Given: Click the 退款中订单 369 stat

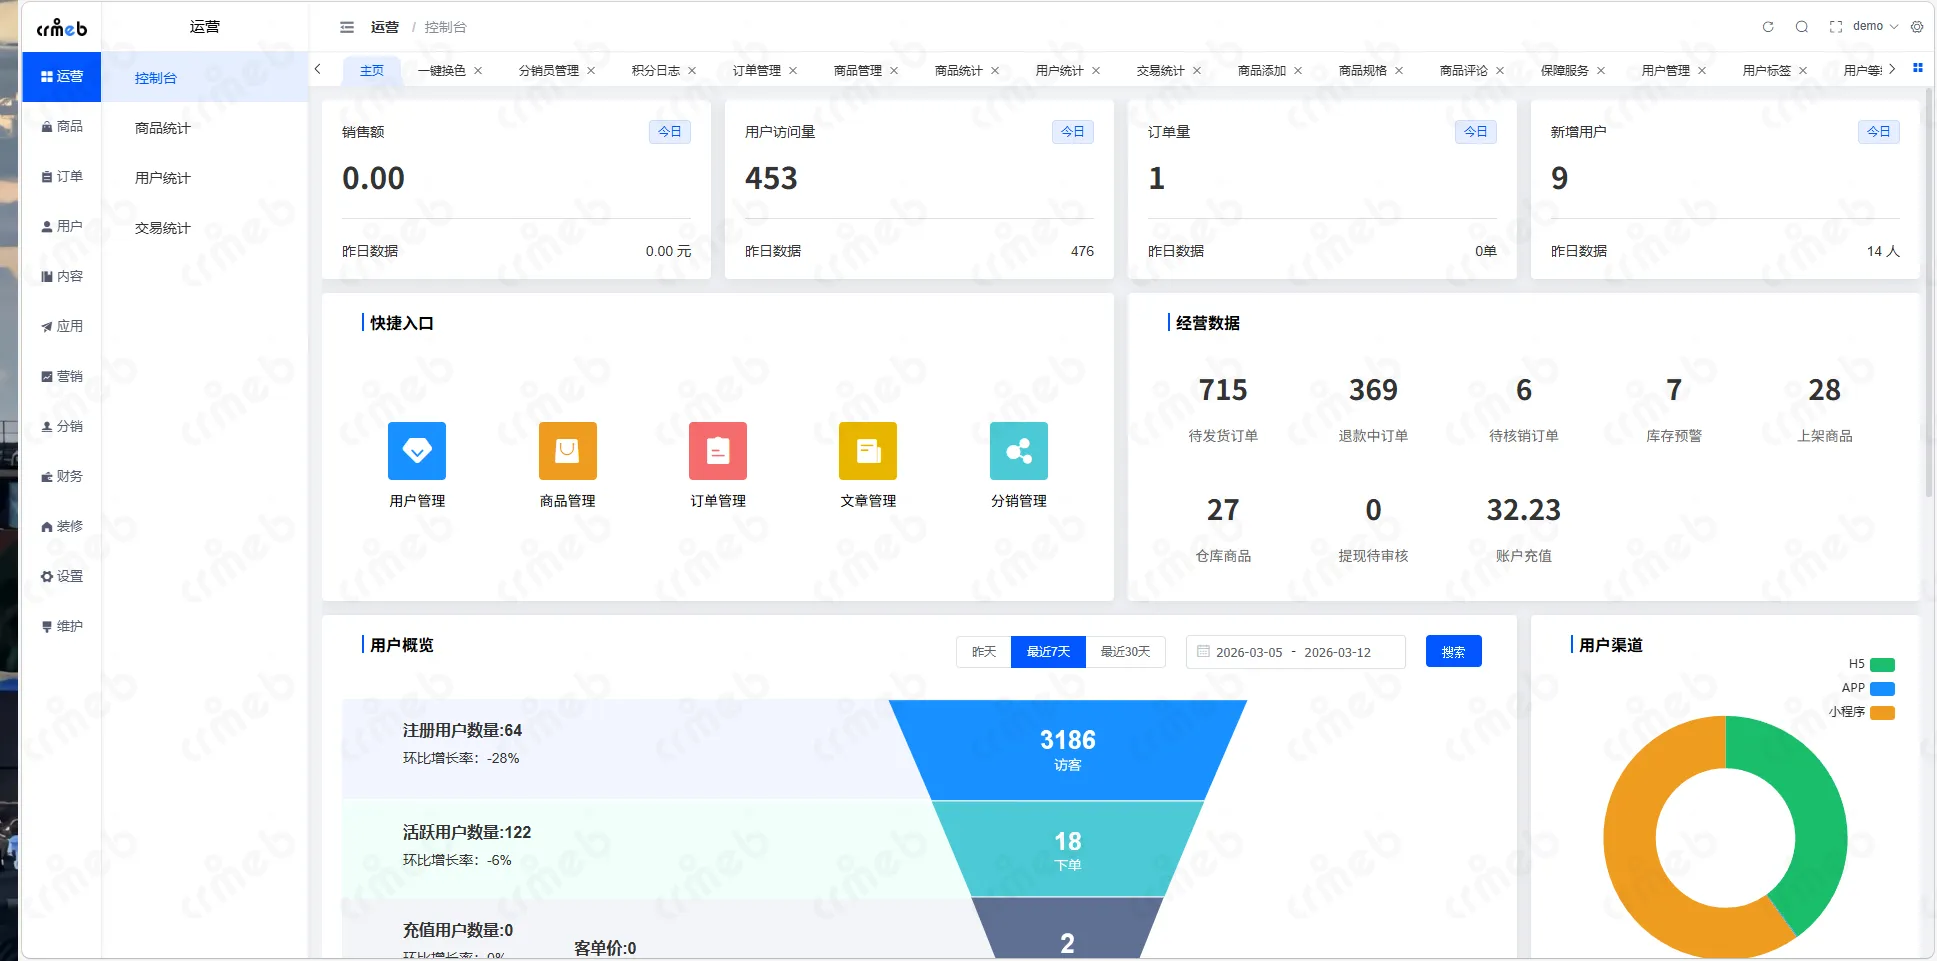Looking at the screenshot, I should pos(1373,409).
